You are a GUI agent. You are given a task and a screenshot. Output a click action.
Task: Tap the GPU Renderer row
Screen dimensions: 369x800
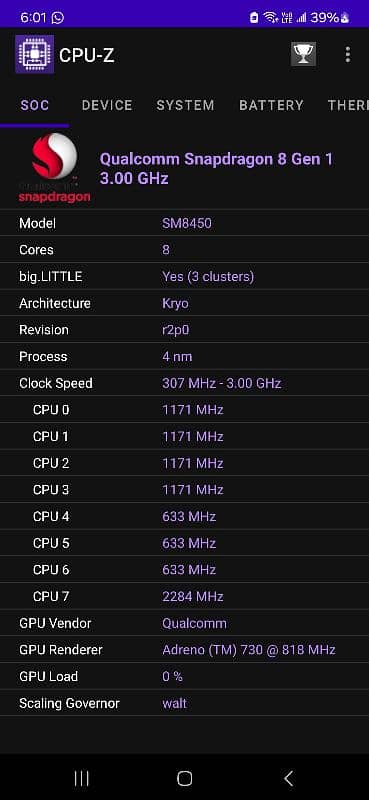pos(184,649)
